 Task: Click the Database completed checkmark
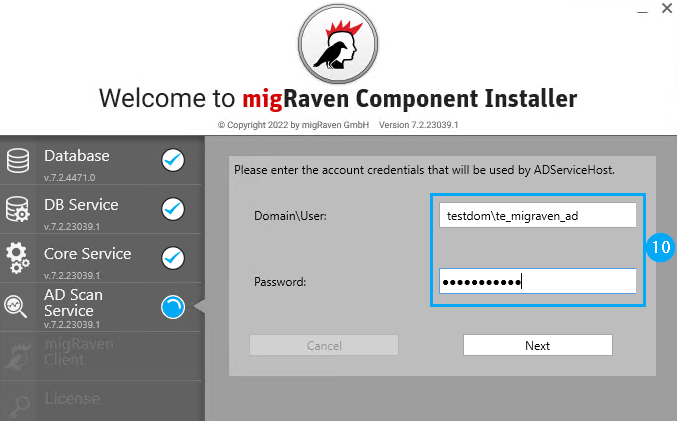coord(173,160)
